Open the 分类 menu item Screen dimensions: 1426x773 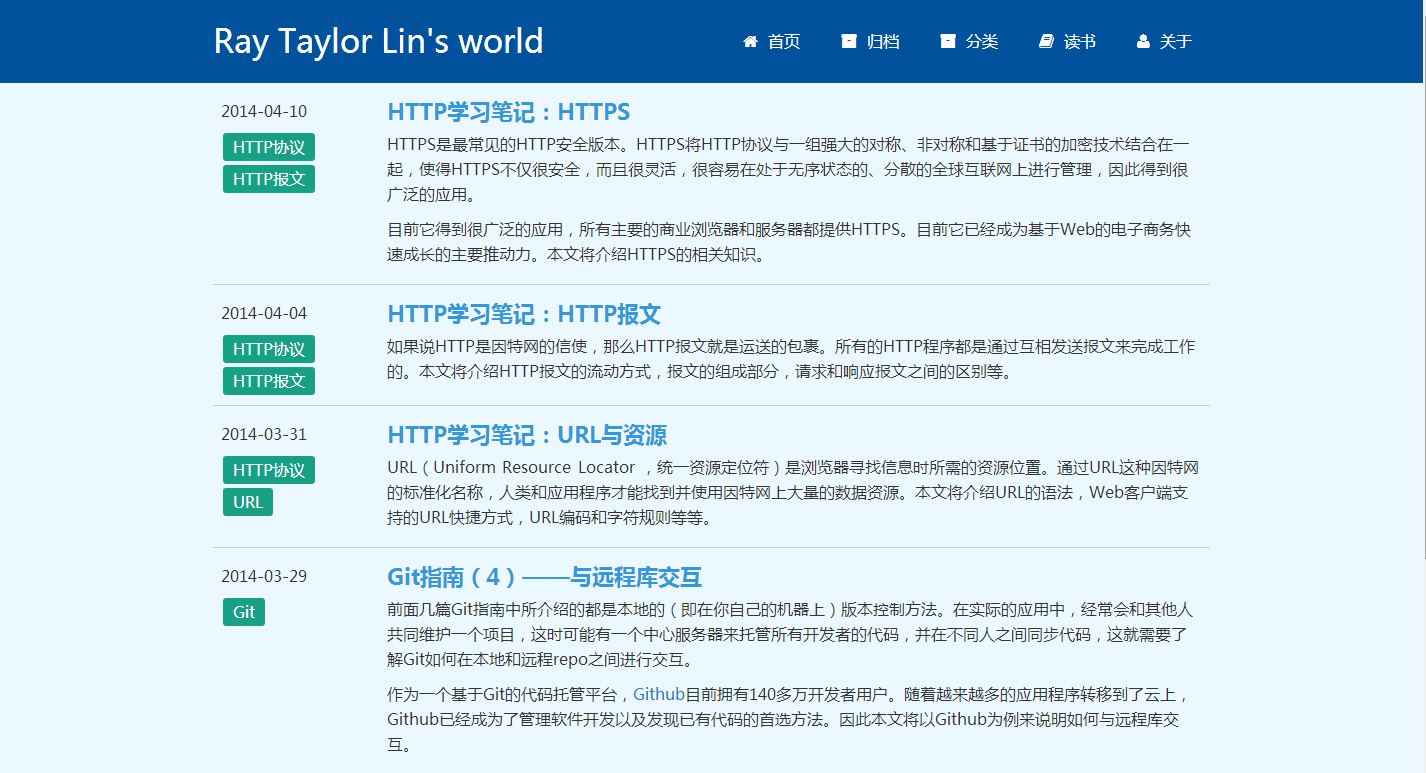click(979, 41)
